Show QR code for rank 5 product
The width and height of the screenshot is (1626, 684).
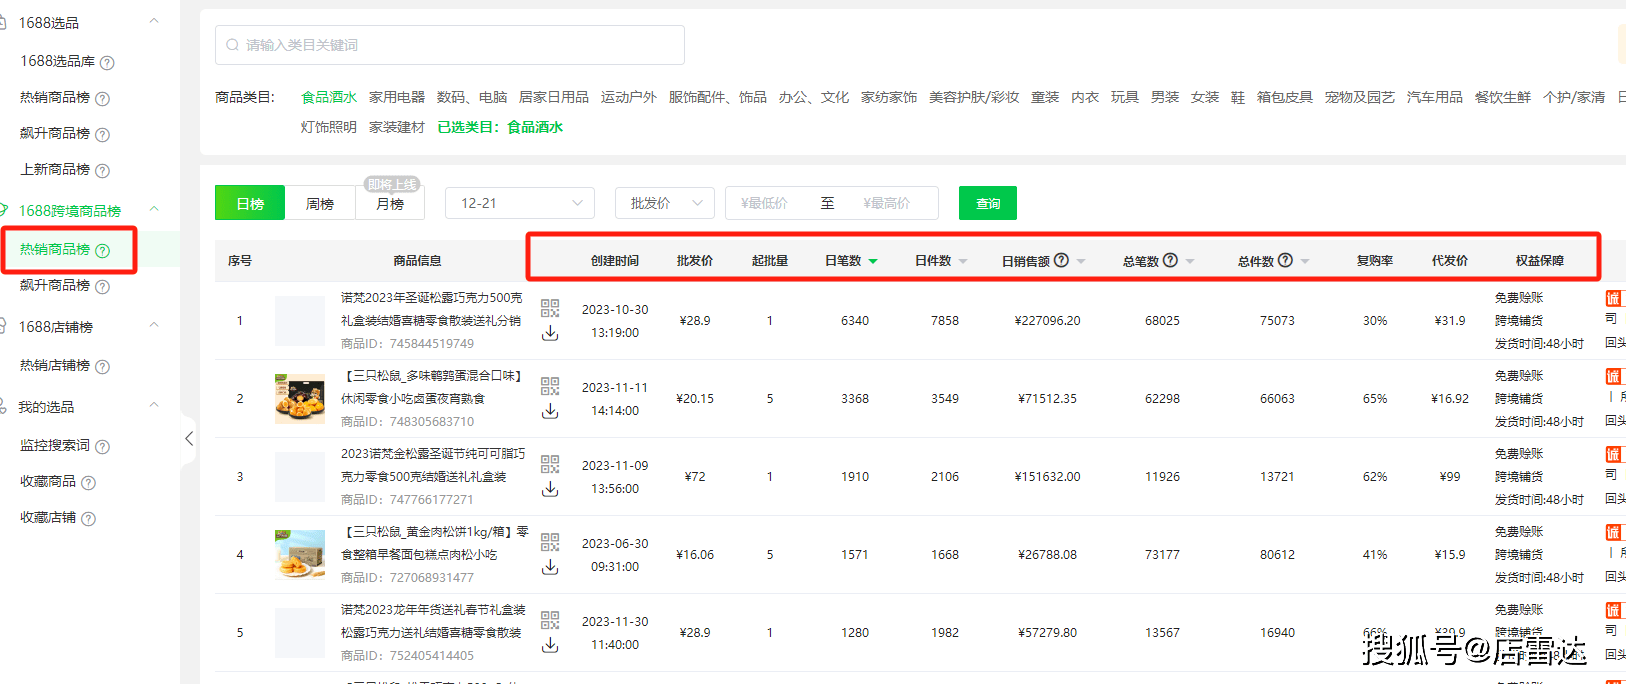pos(550,620)
